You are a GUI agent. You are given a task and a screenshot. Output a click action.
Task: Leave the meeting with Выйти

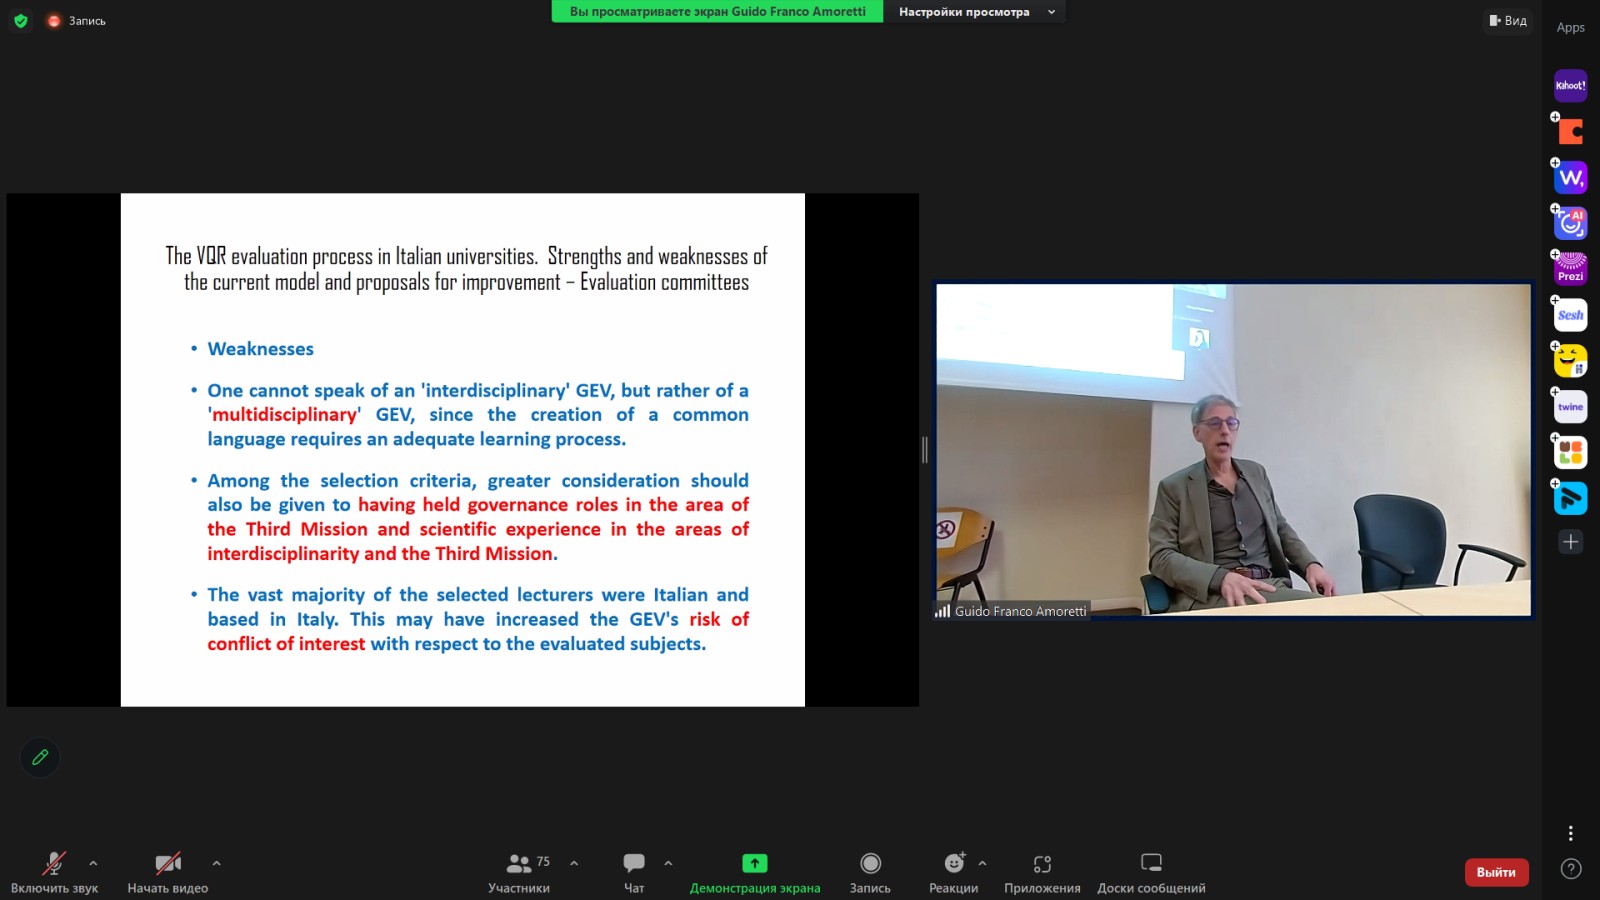[x=1496, y=872]
